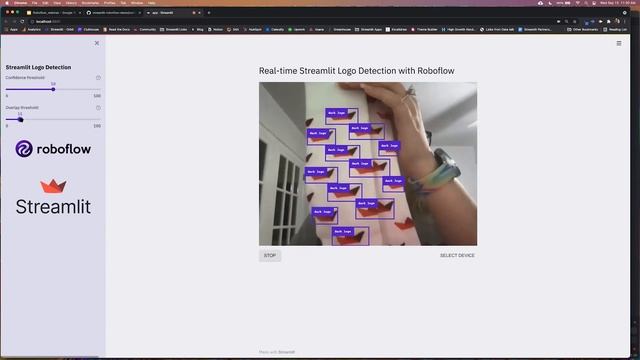The width and height of the screenshot is (640, 360).
Task: Open the Apps bookmark shortcut
Action: [11, 29]
